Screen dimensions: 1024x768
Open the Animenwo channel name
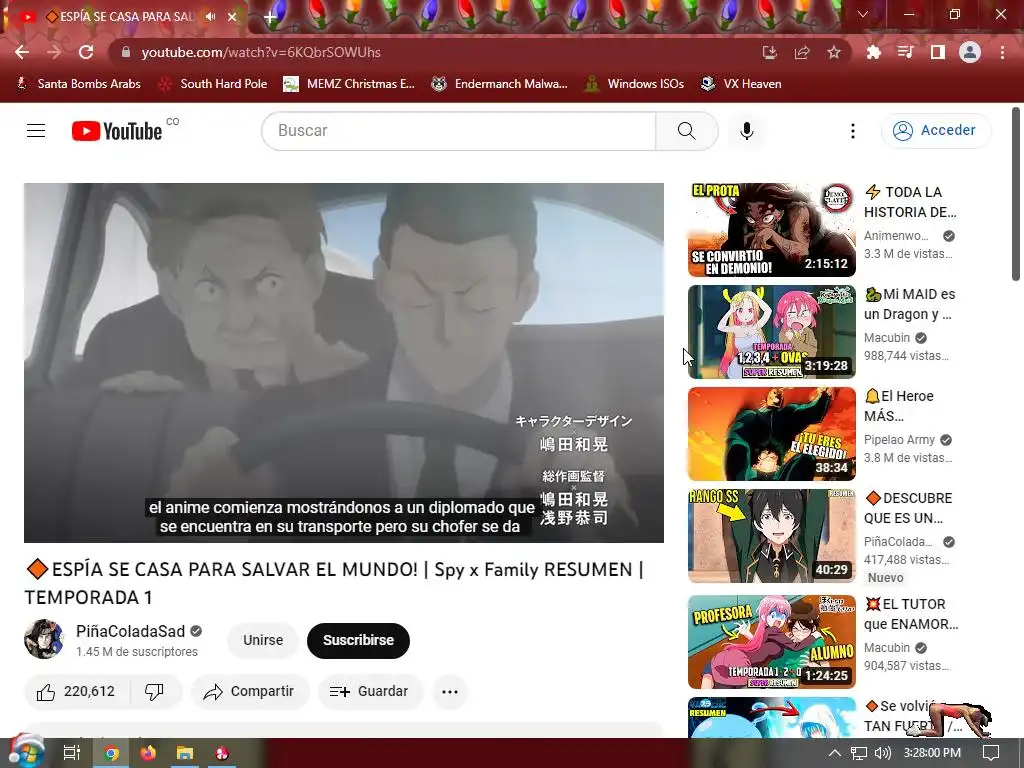896,236
